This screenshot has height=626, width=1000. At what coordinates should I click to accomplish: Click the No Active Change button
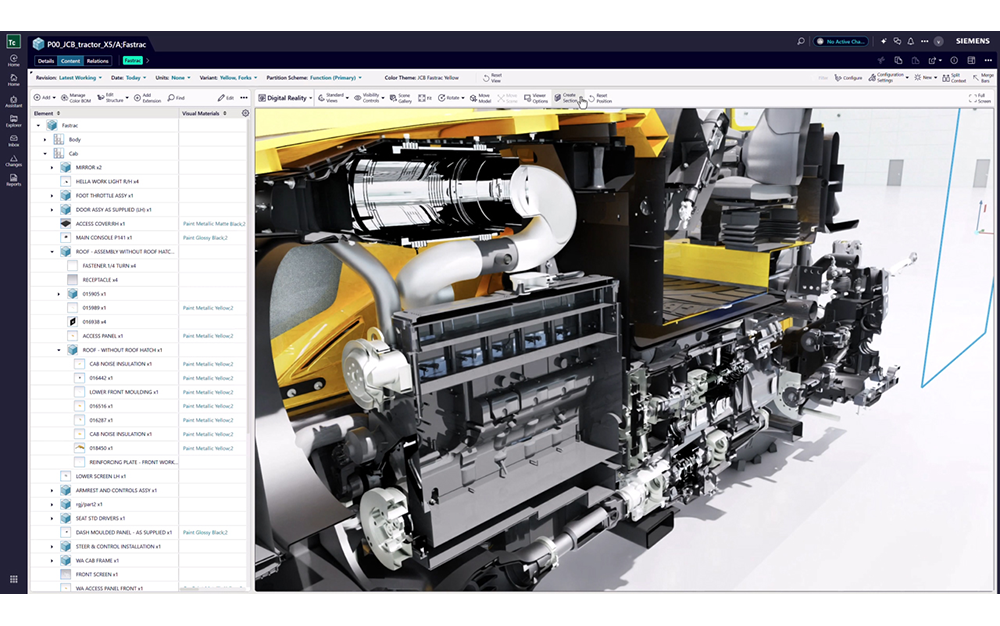click(x=841, y=41)
